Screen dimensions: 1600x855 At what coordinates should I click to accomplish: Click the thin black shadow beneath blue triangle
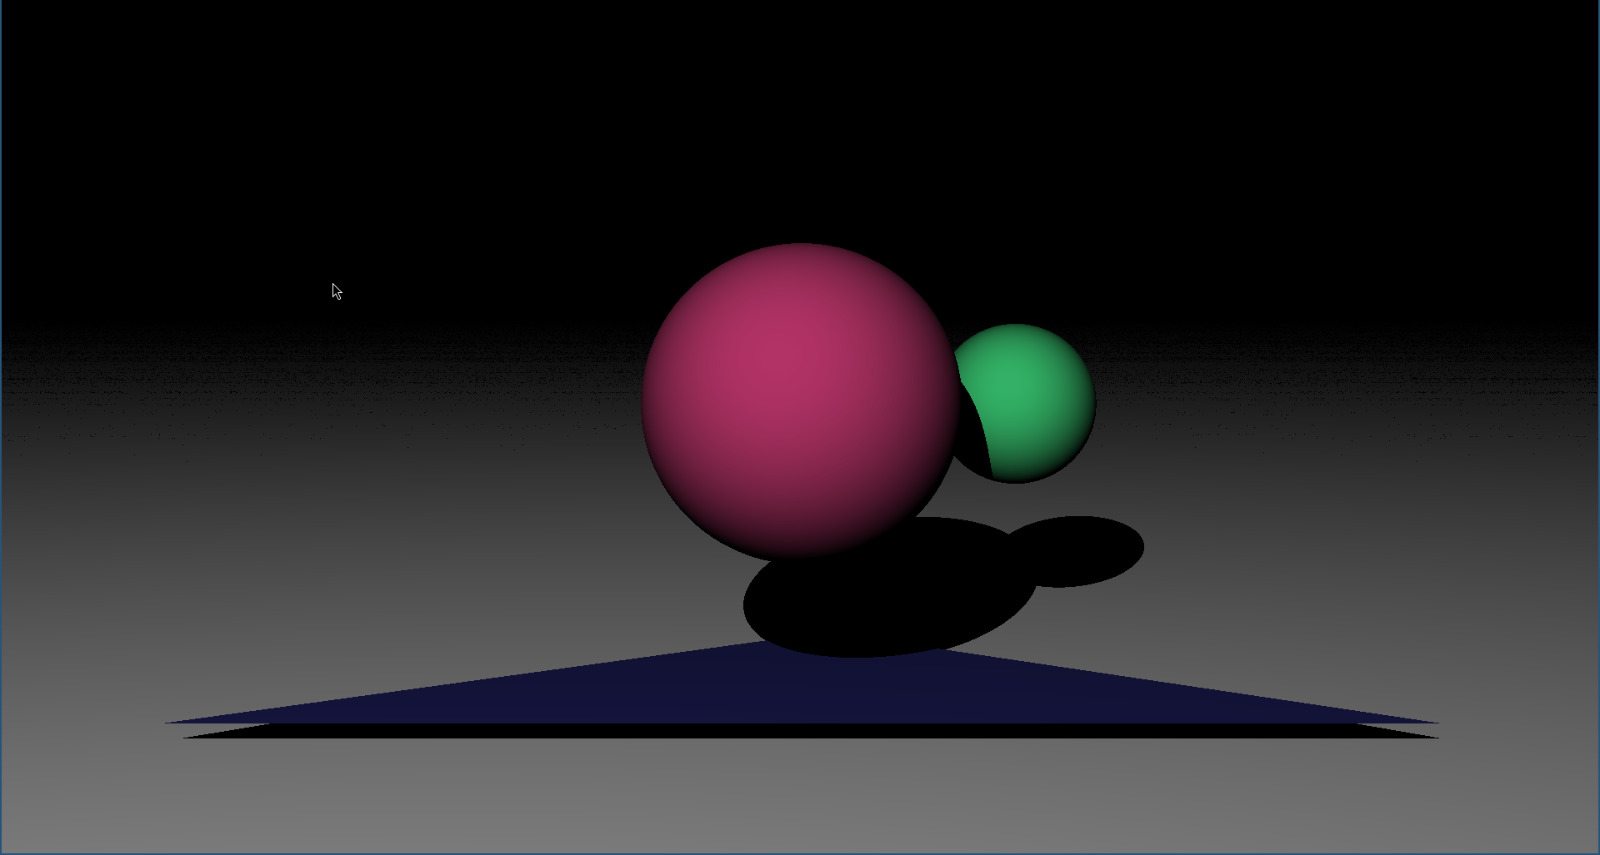(800, 731)
